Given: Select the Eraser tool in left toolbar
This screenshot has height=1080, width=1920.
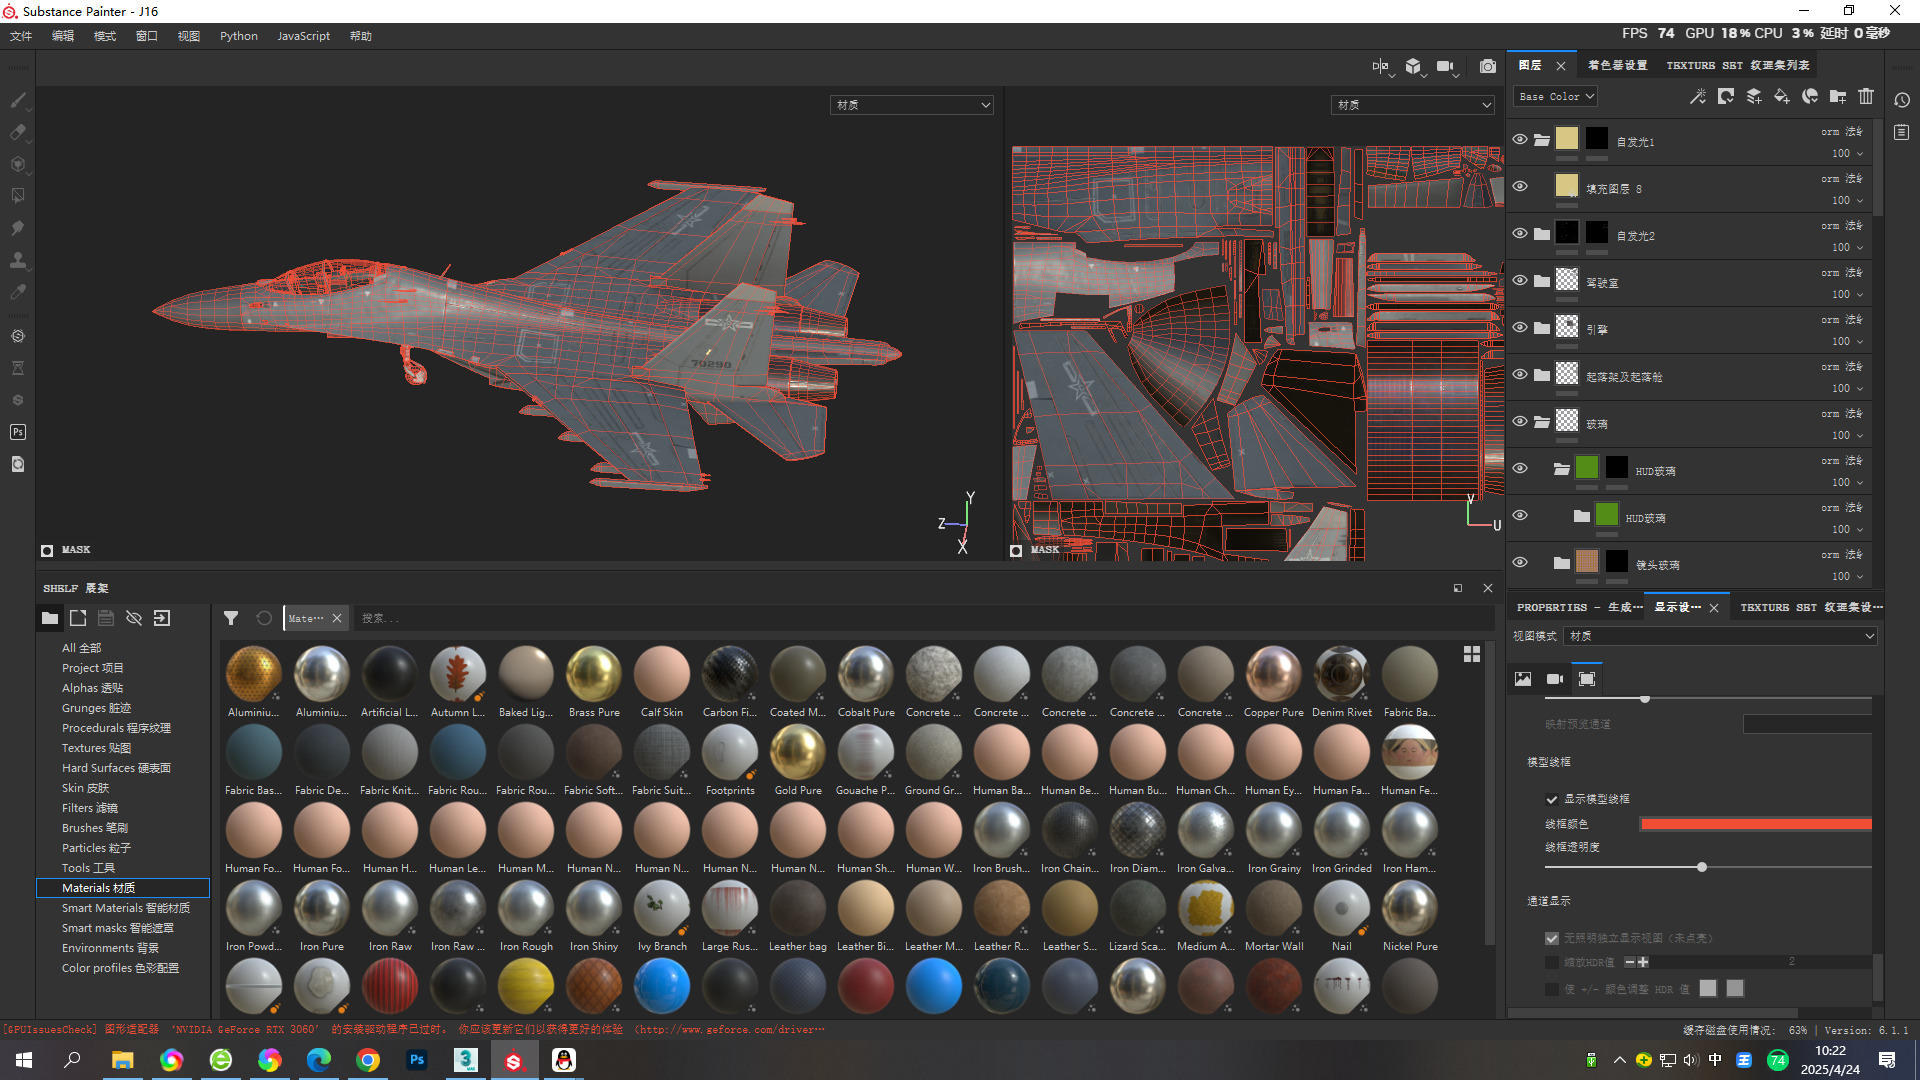Looking at the screenshot, I should (18, 132).
